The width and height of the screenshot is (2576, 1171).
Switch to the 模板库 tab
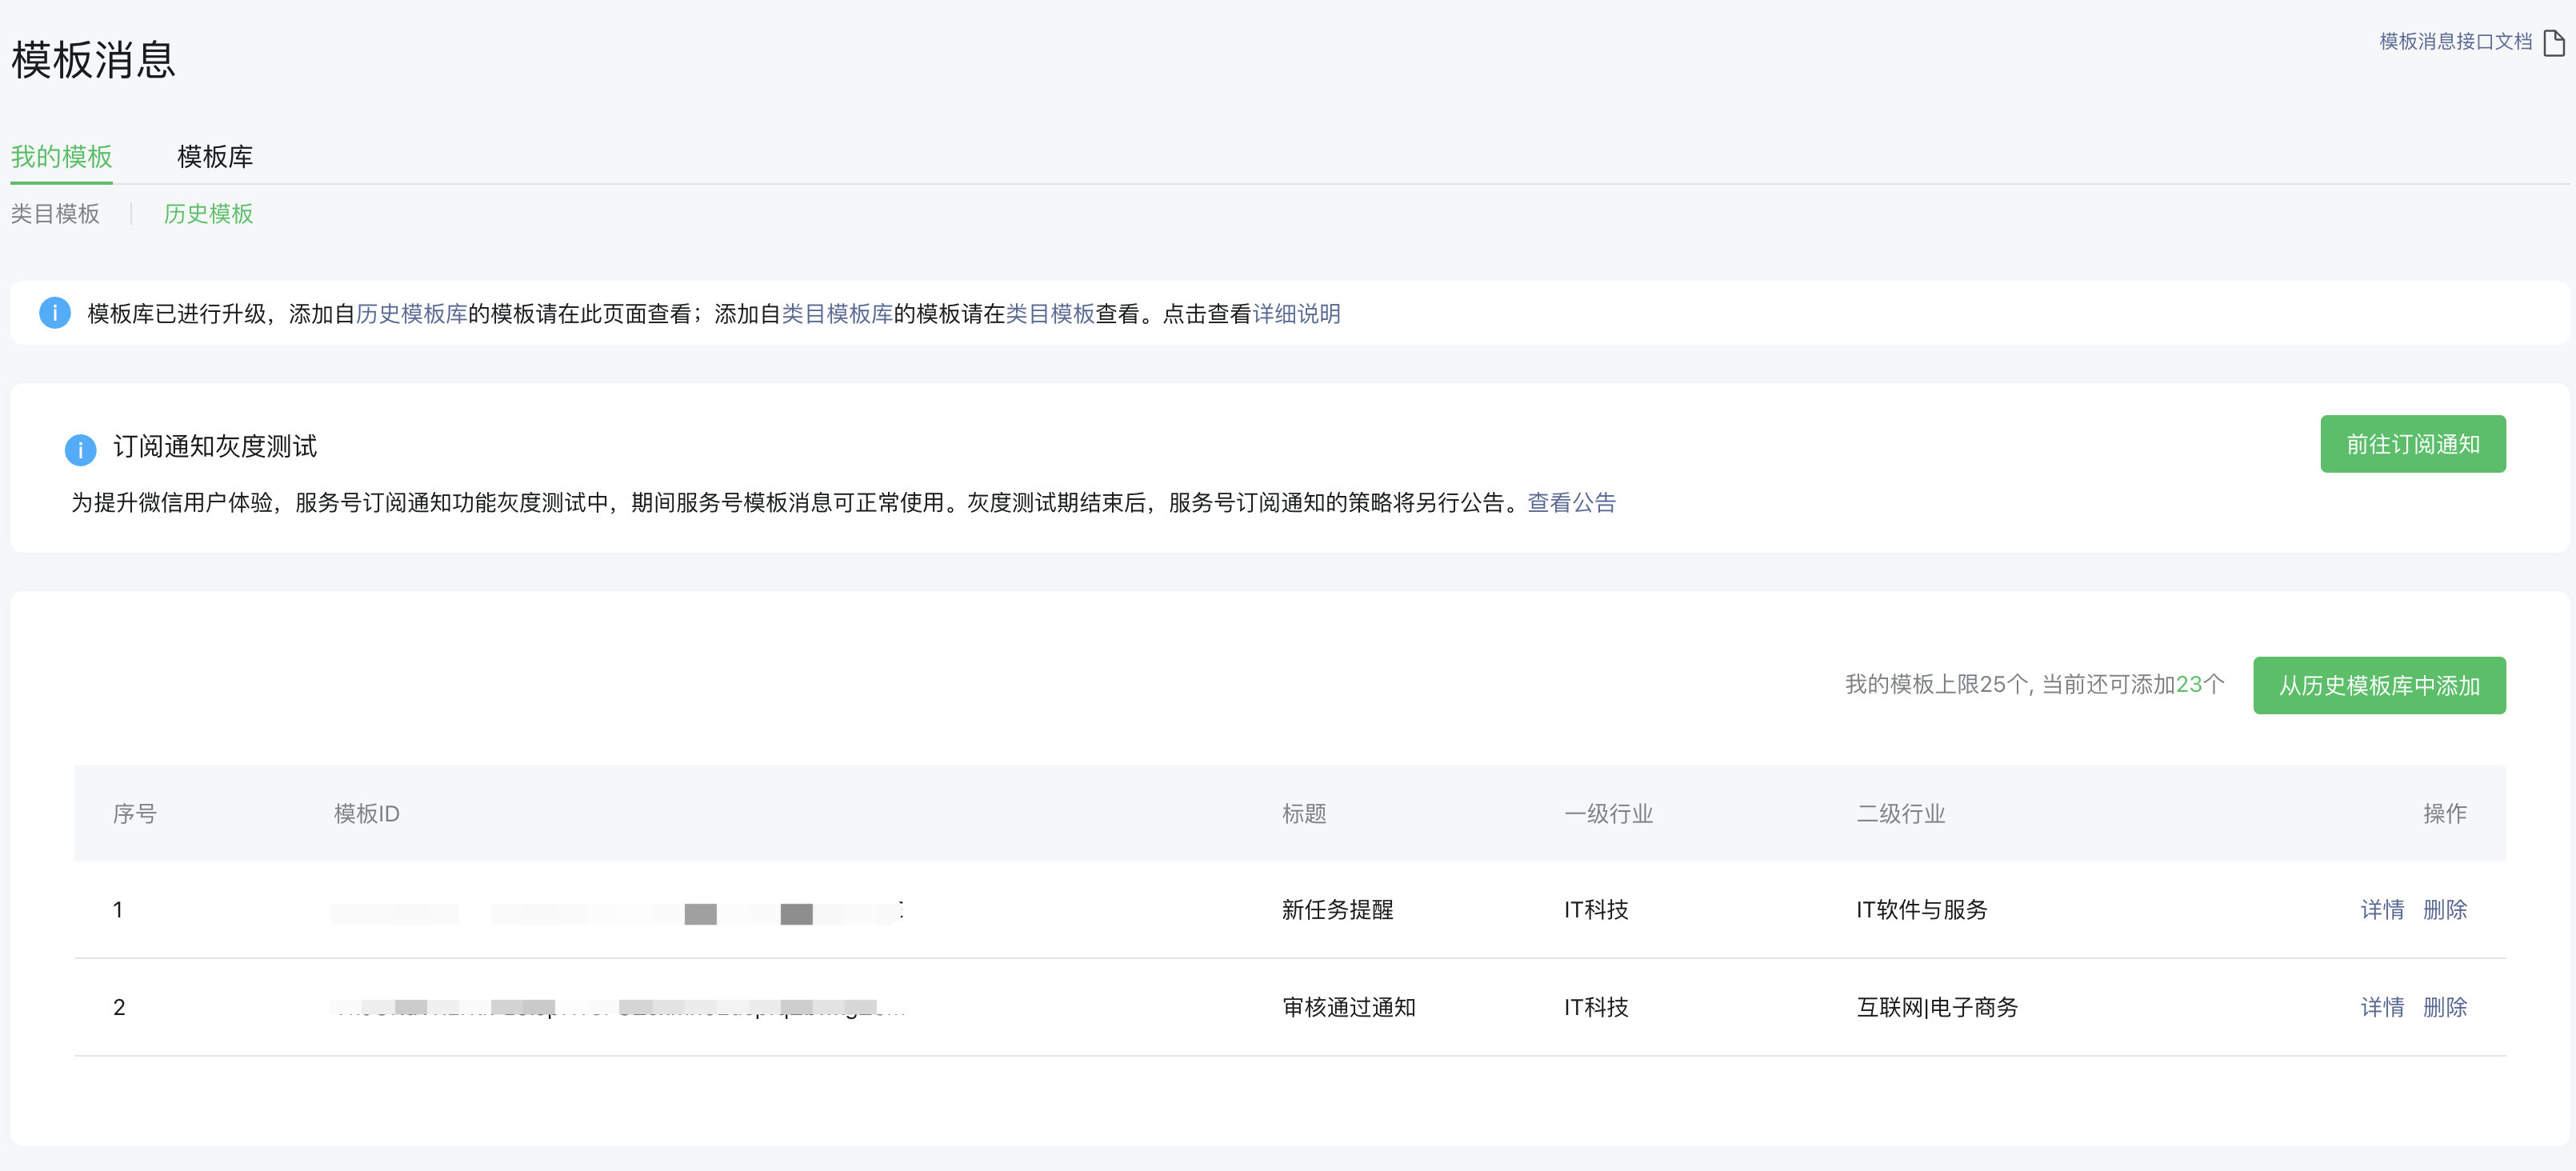pyautogui.click(x=215, y=156)
